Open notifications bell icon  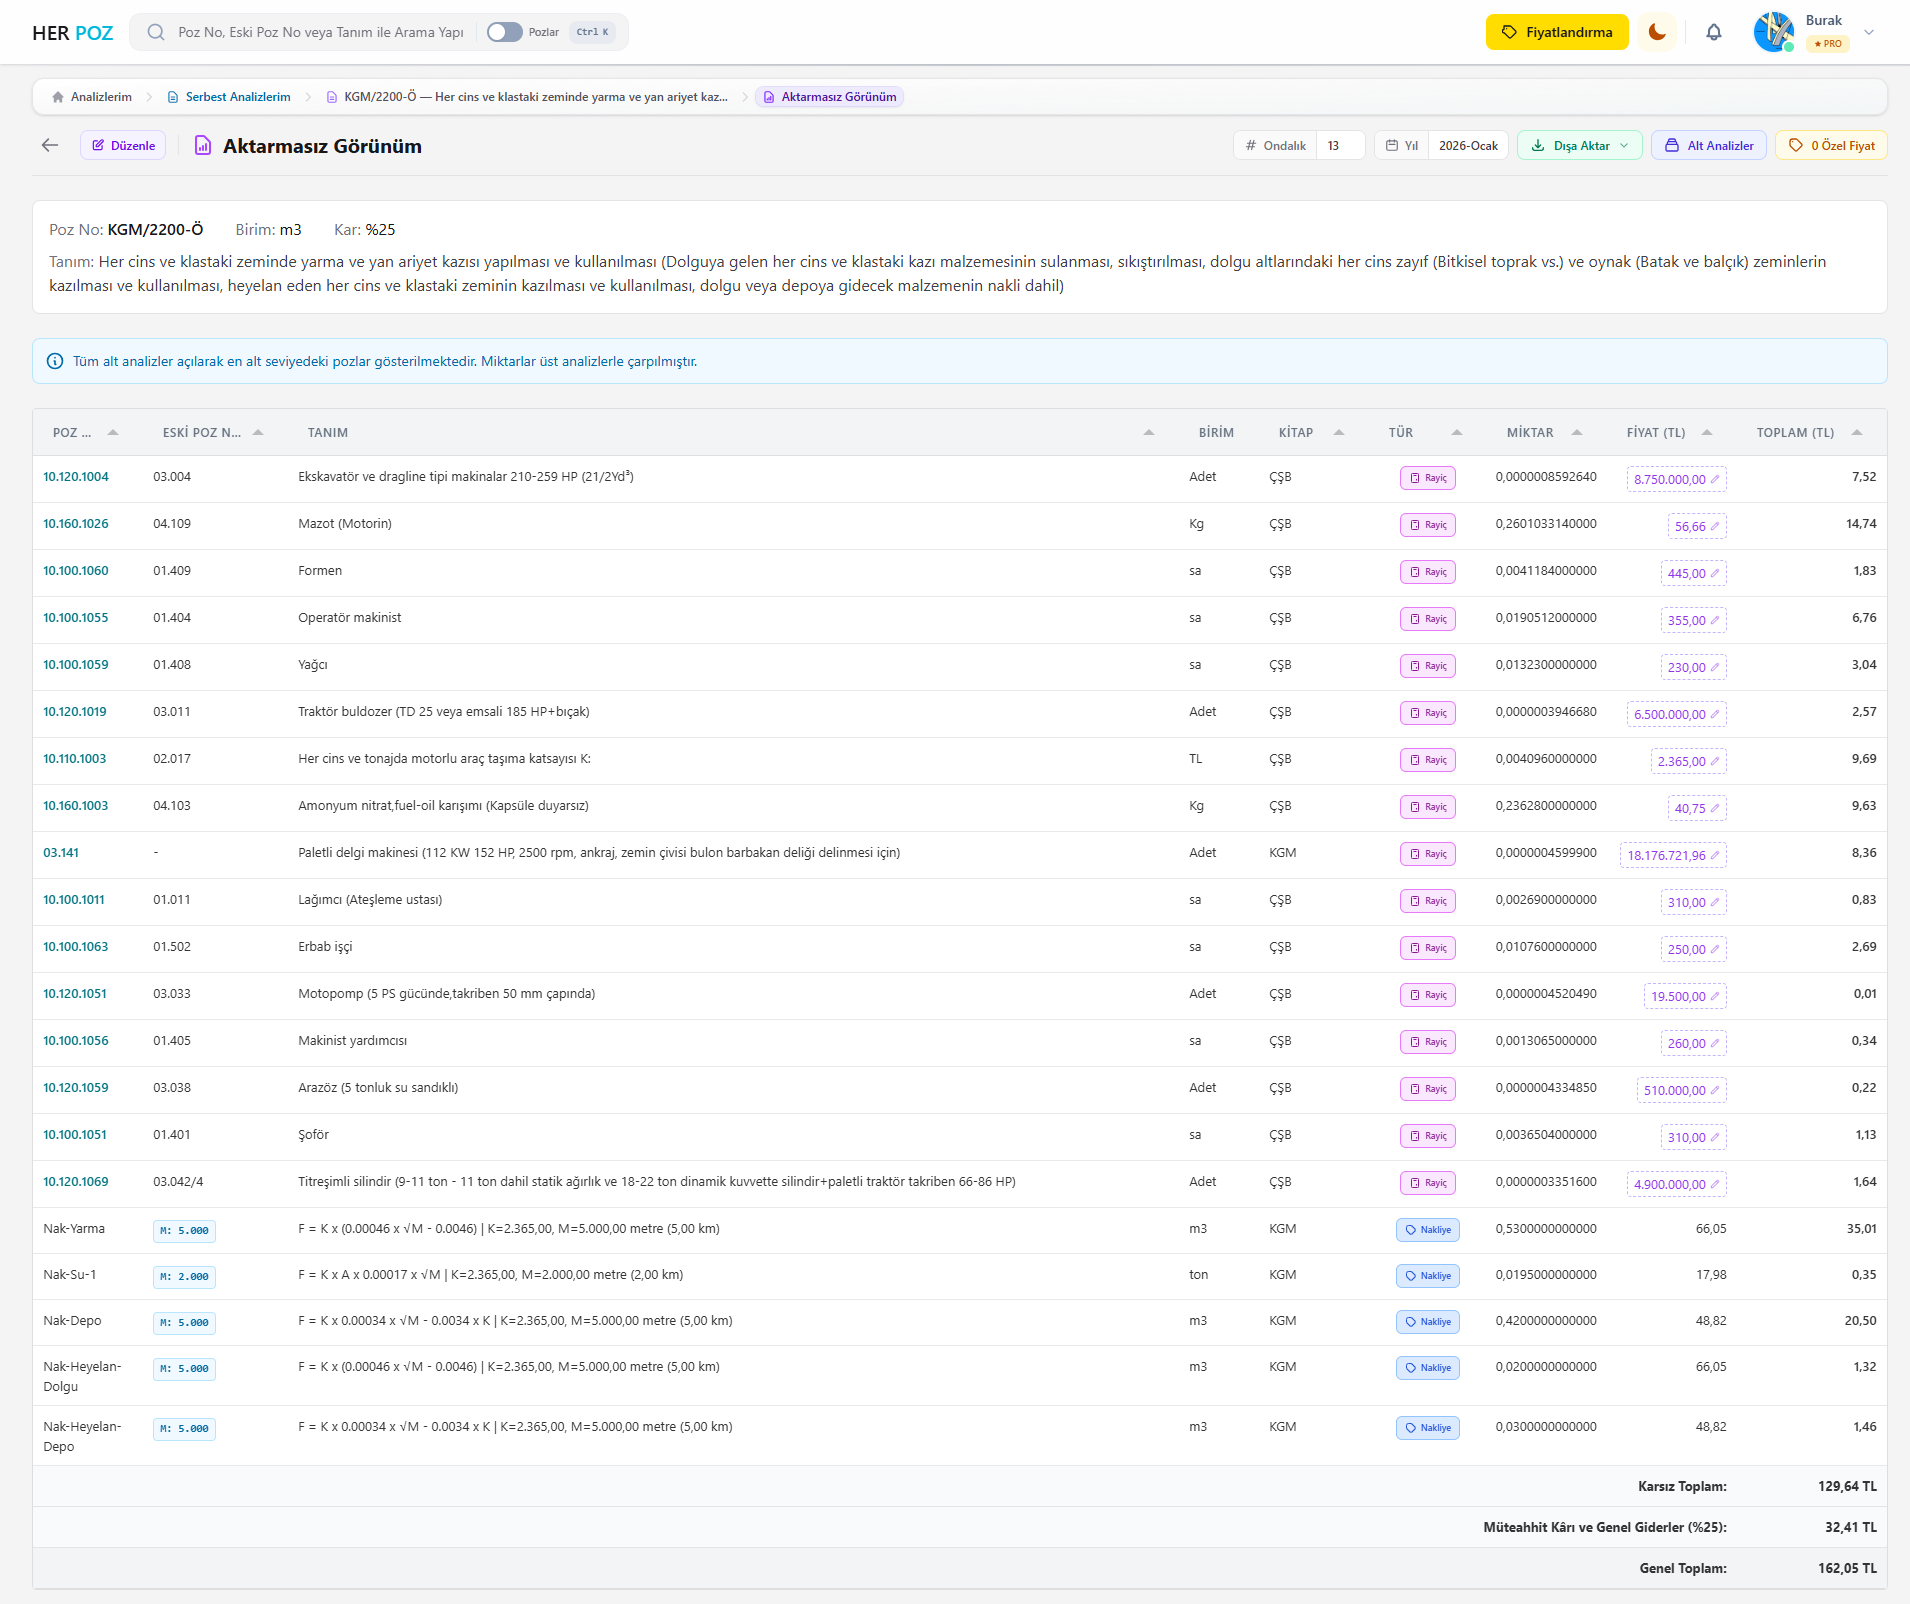pyautogui.click(x=1713, y=32)
